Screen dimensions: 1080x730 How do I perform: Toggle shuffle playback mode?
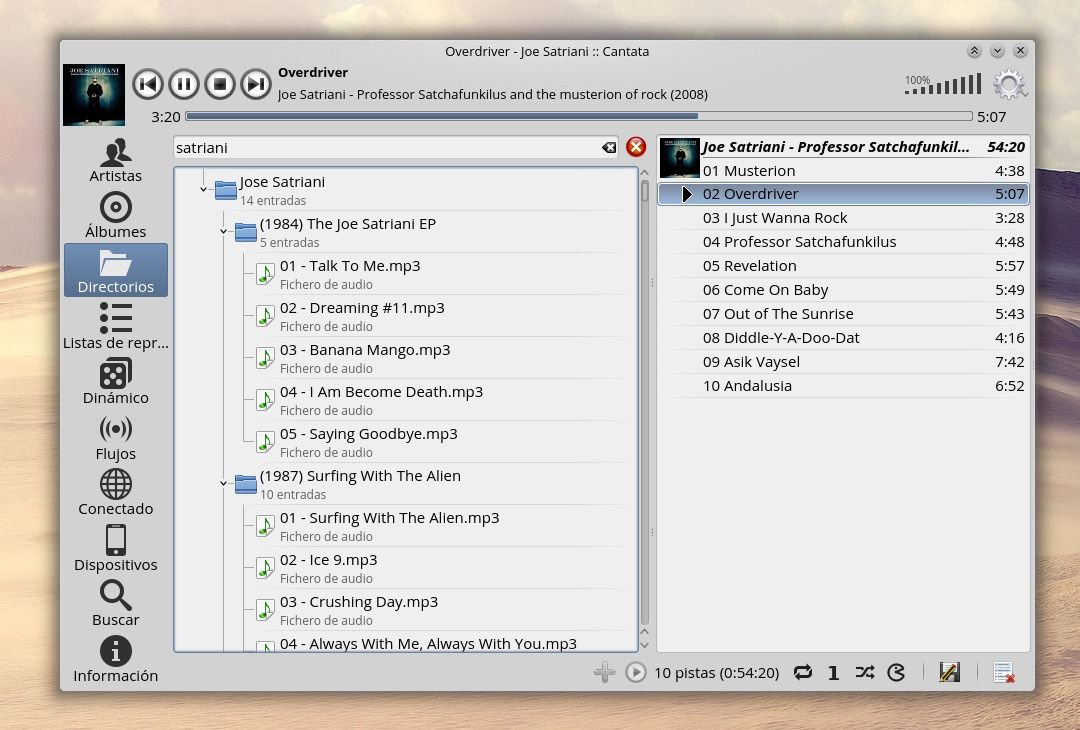click(x=865, y=673)
